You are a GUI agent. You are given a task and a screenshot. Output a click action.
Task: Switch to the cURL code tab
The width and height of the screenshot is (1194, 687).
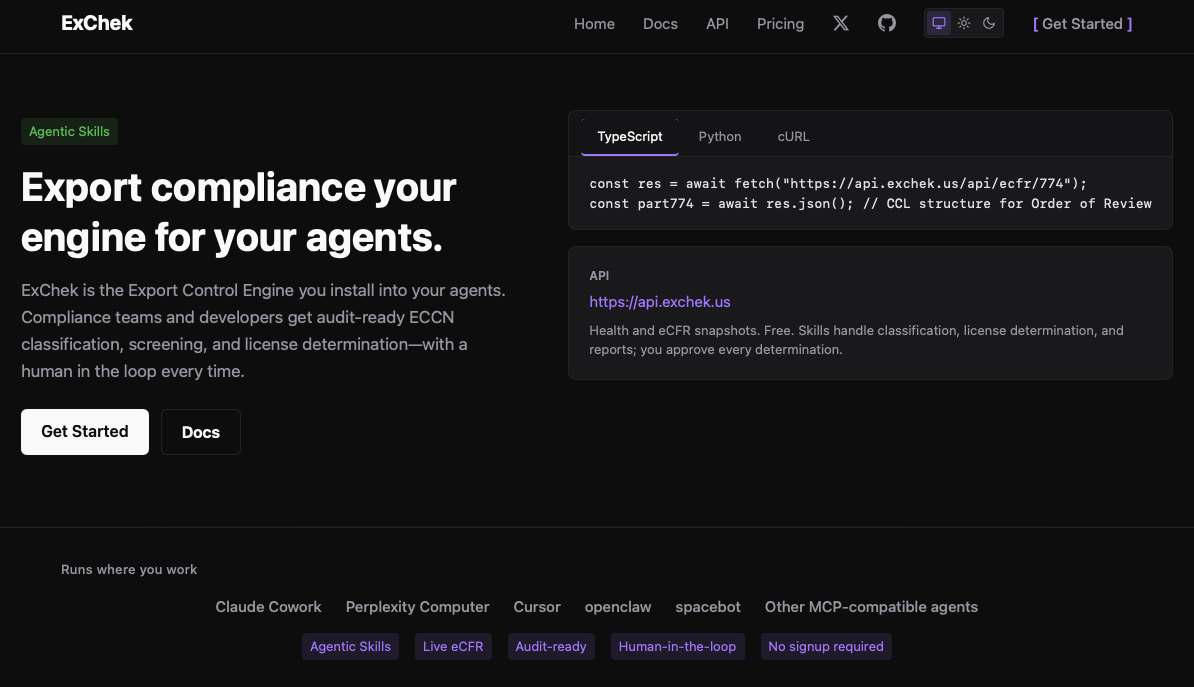pyautogui.click(x=793, y=137)
